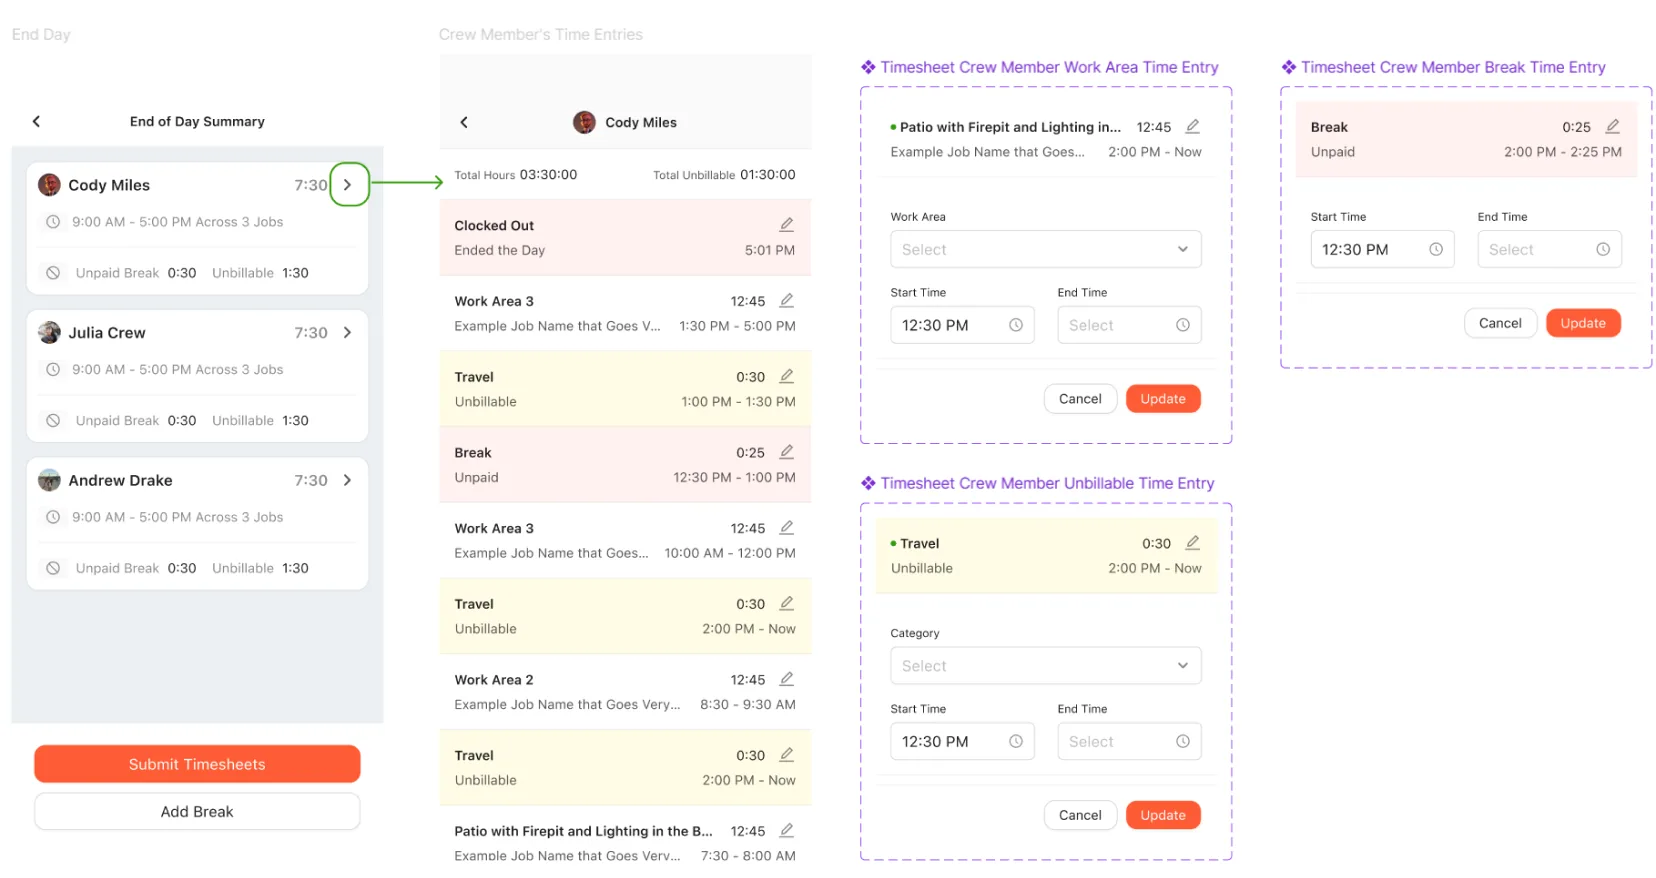1656x878 pixels.
Task: Cancel the Break Time Entry form
Action: [1500, 323]
